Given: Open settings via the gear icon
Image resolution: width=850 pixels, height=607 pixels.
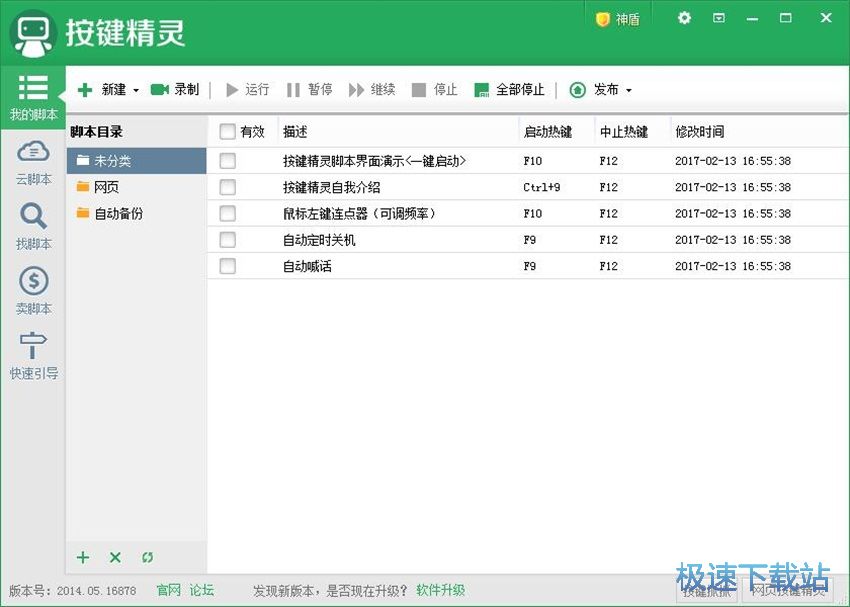Looking at the screenshot, I should click(684, 18).
